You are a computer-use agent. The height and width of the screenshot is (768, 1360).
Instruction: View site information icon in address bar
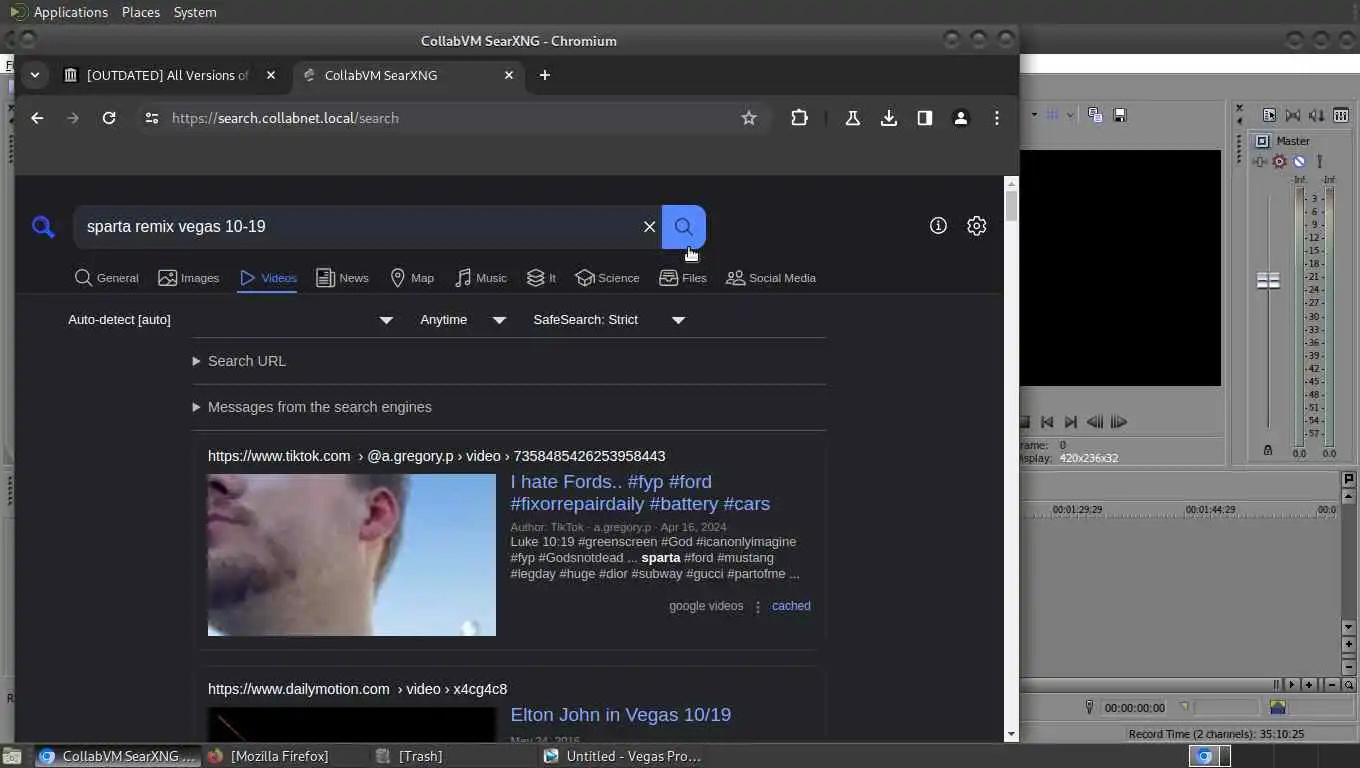(x=151, y=118)
